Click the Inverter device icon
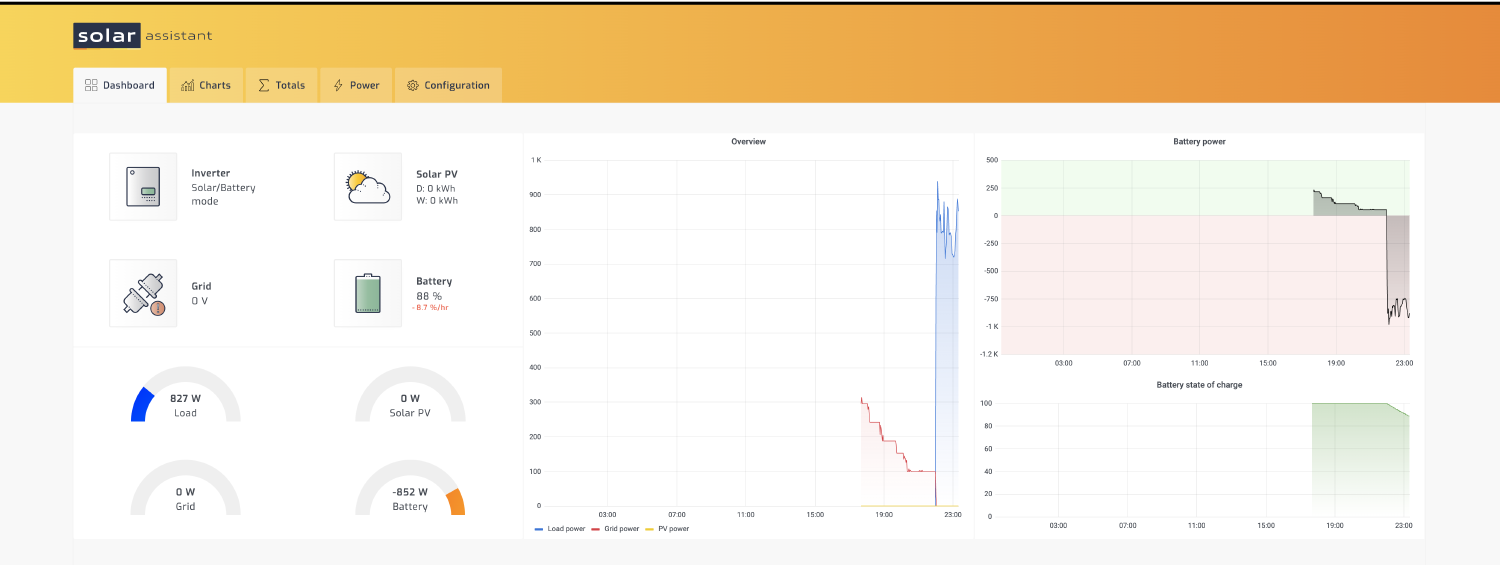The image size is (1500, 565). pos(143,187)
